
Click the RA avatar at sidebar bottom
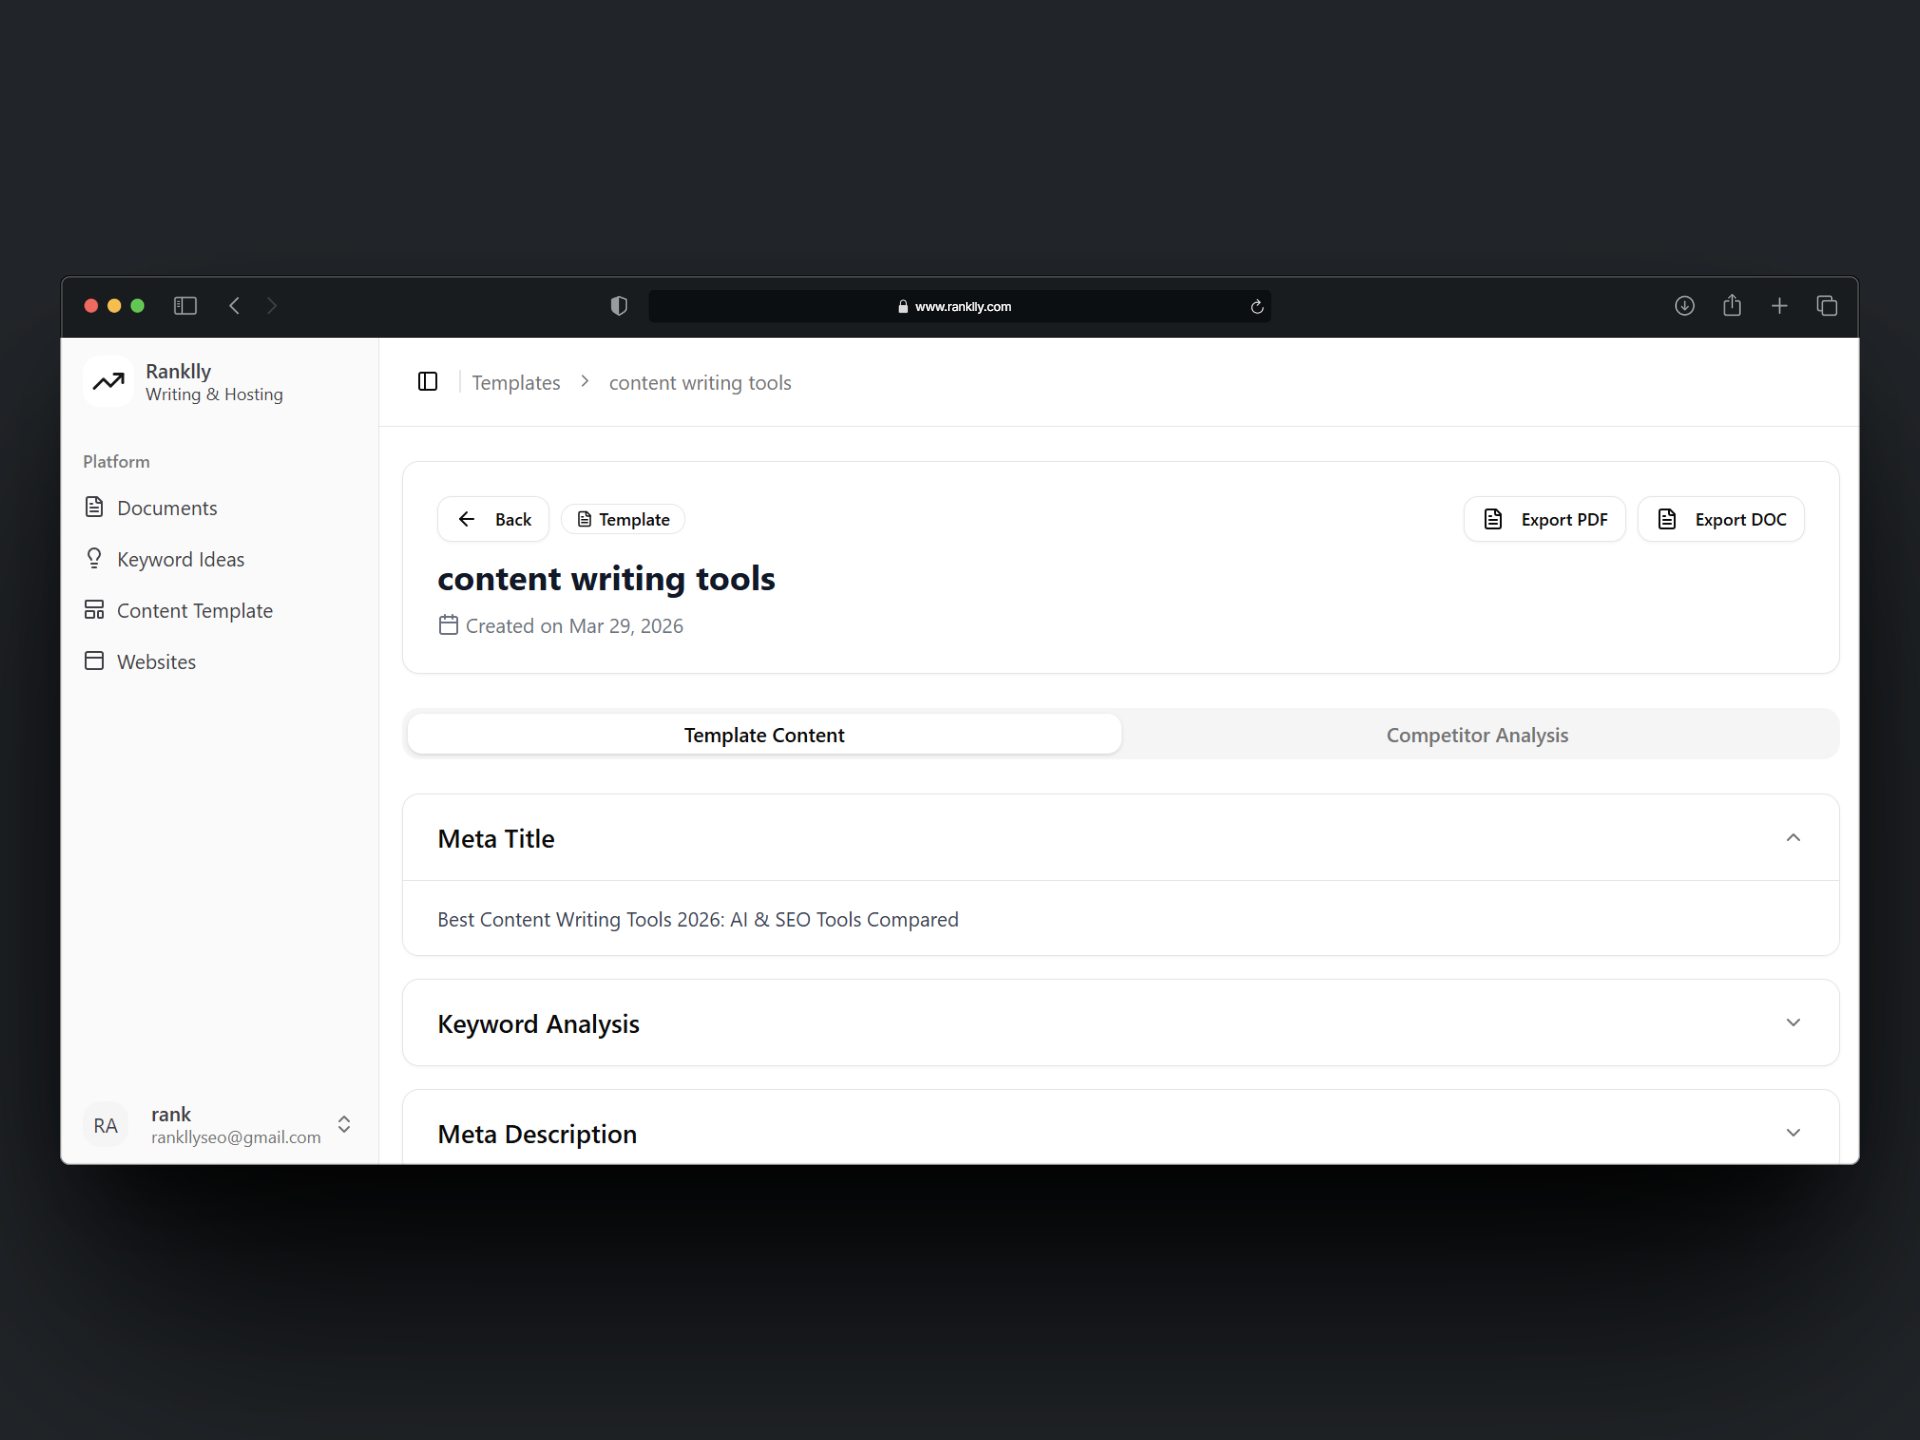pyautogui.click(x=105, y=1124)
